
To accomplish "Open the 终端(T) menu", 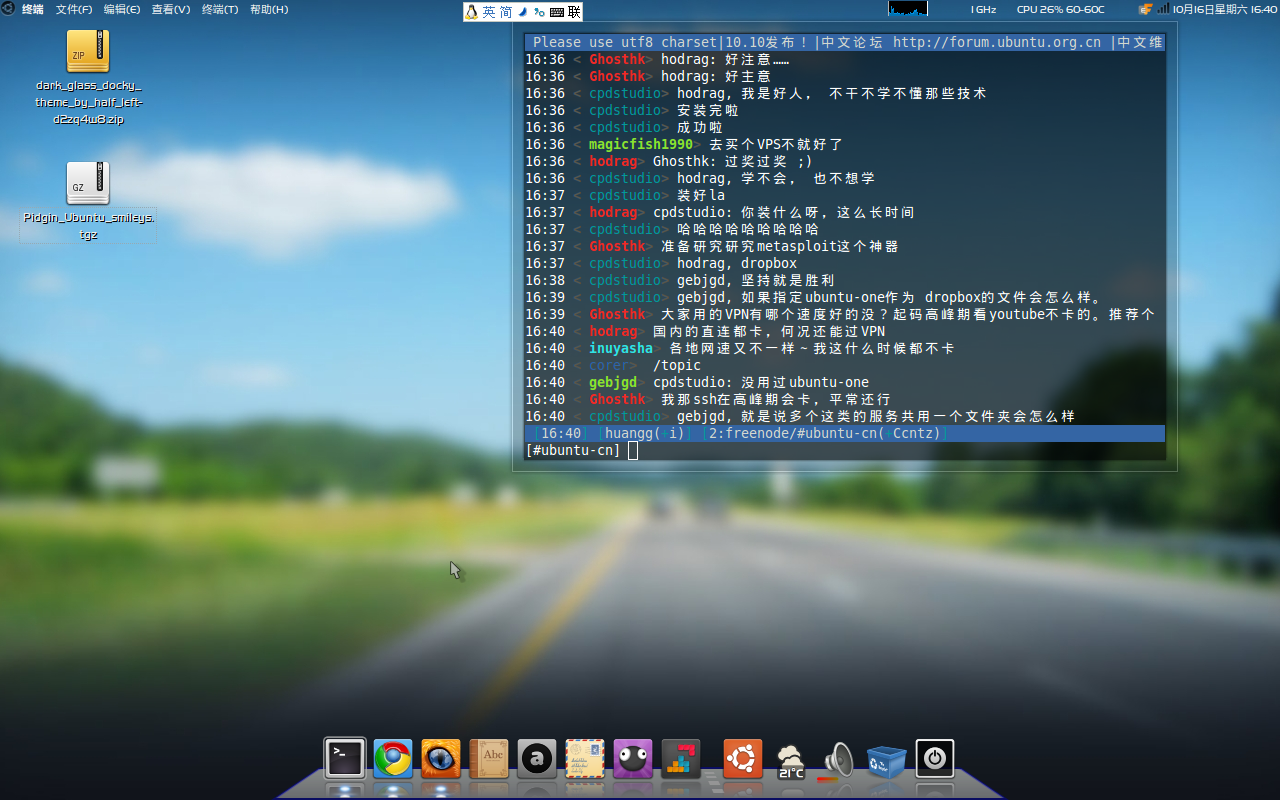I will point(220,9).
